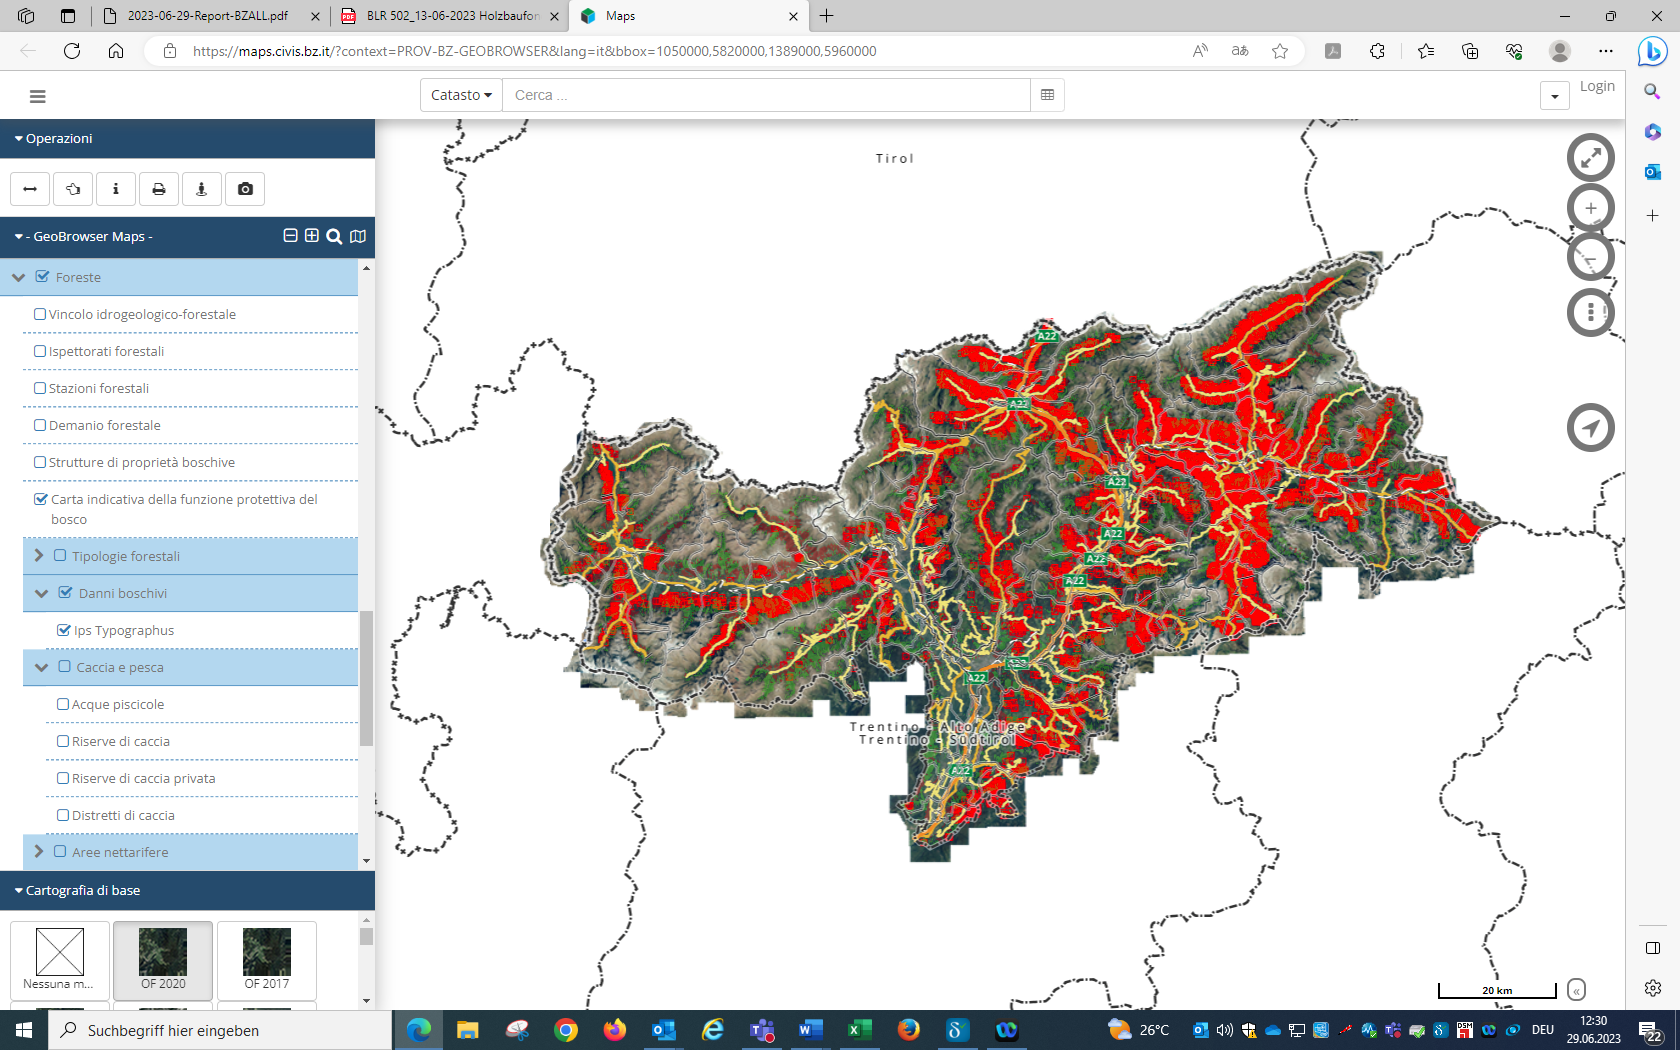Search layers in GeoBrowser Maps header
This screenshot has width=1680, height=1050.
click(334, 237)
